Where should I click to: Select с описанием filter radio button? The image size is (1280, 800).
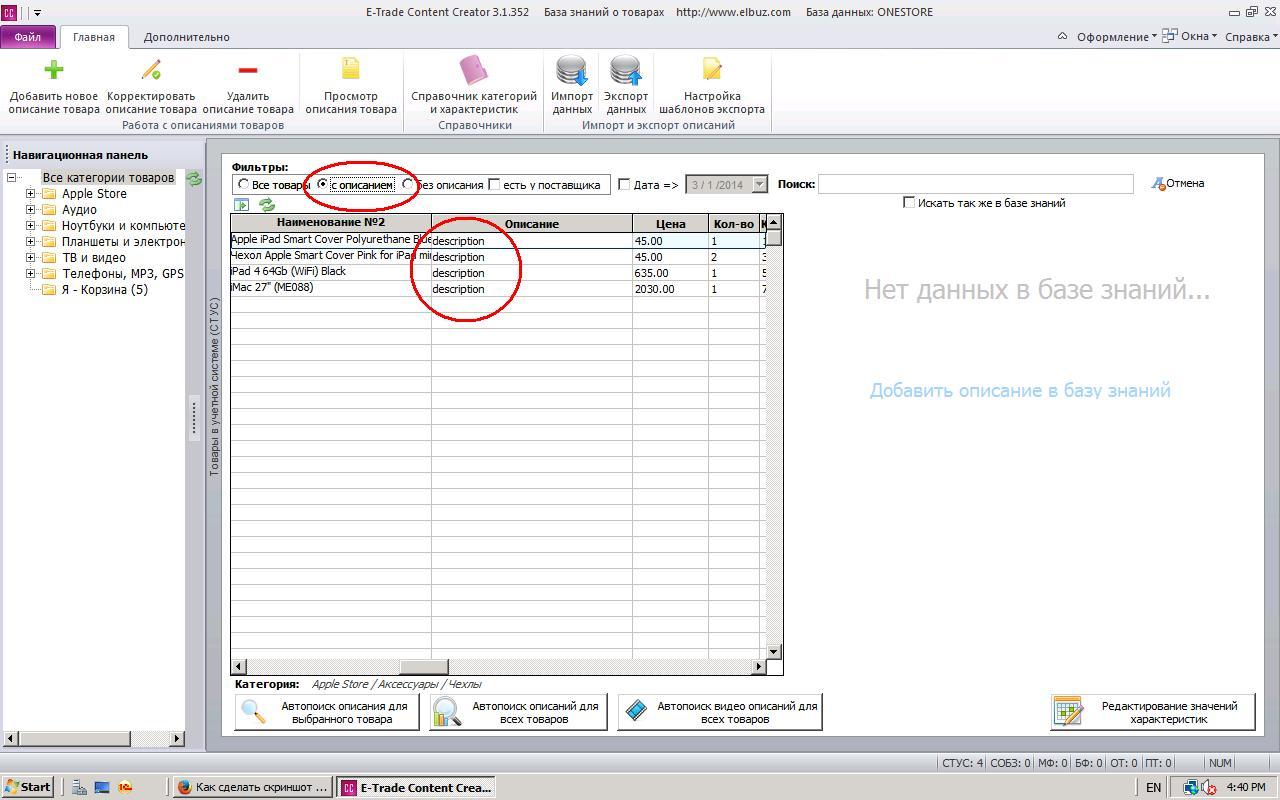322,184
